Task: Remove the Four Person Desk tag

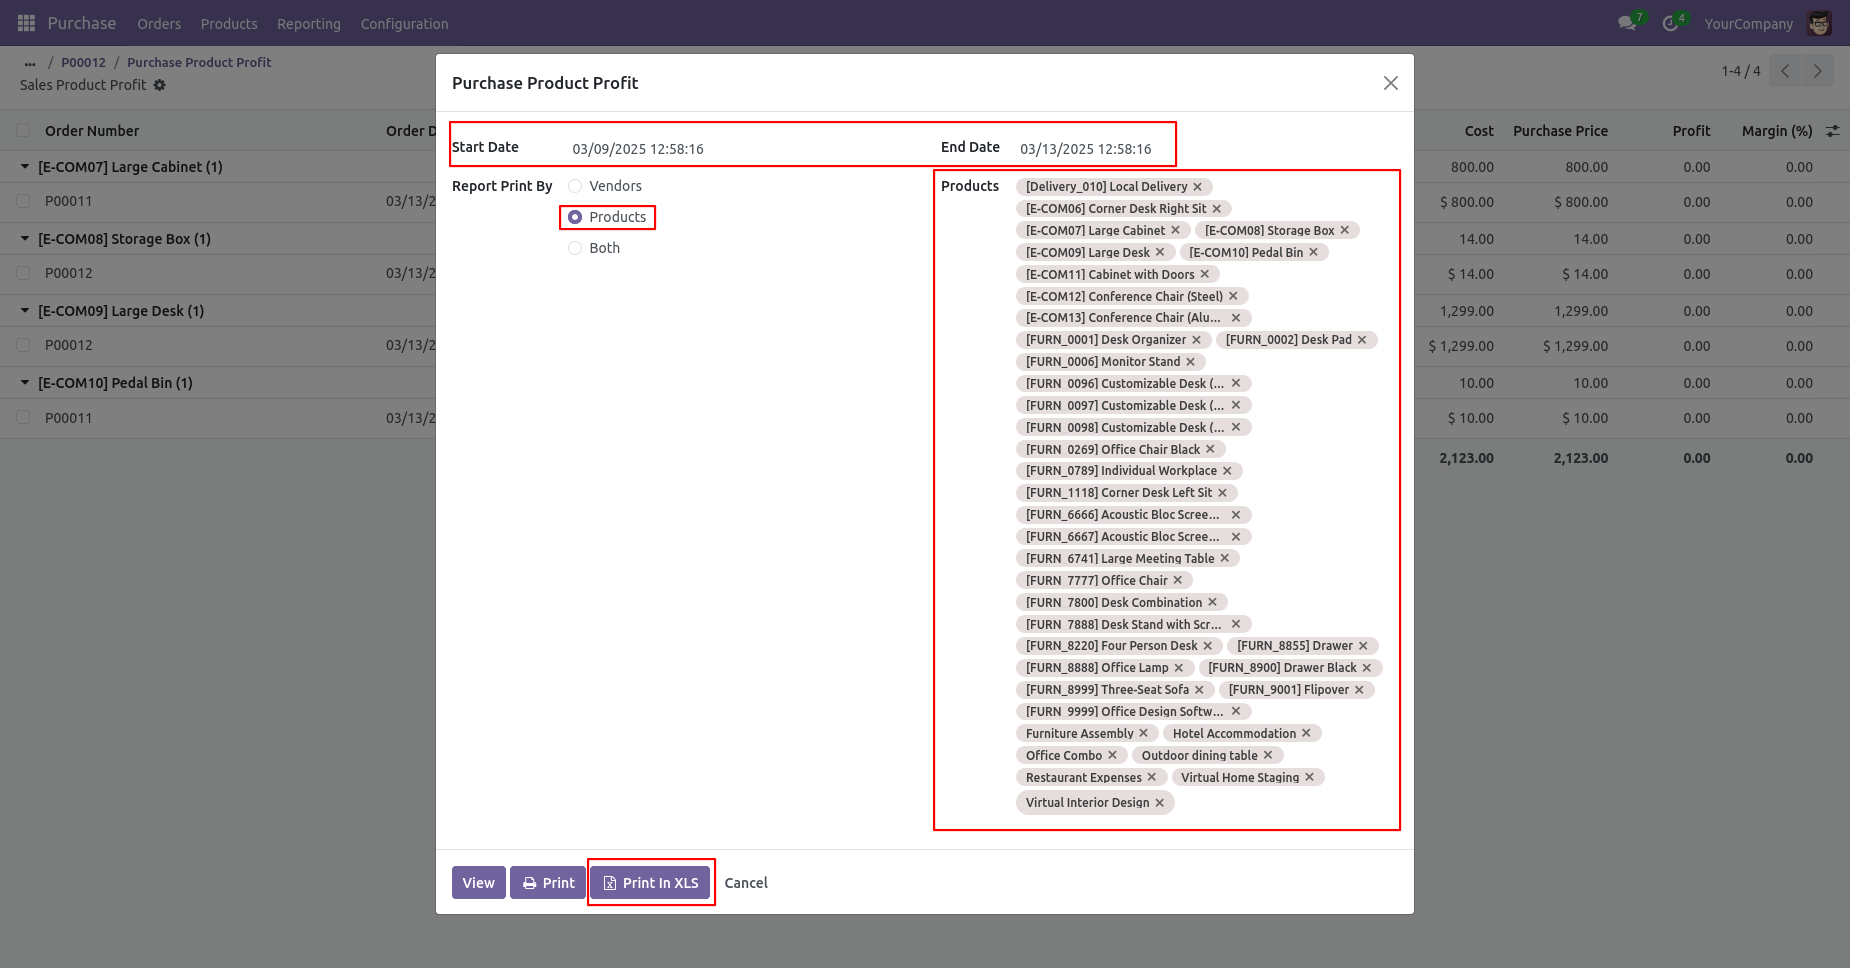Action: pos(1208,646)
